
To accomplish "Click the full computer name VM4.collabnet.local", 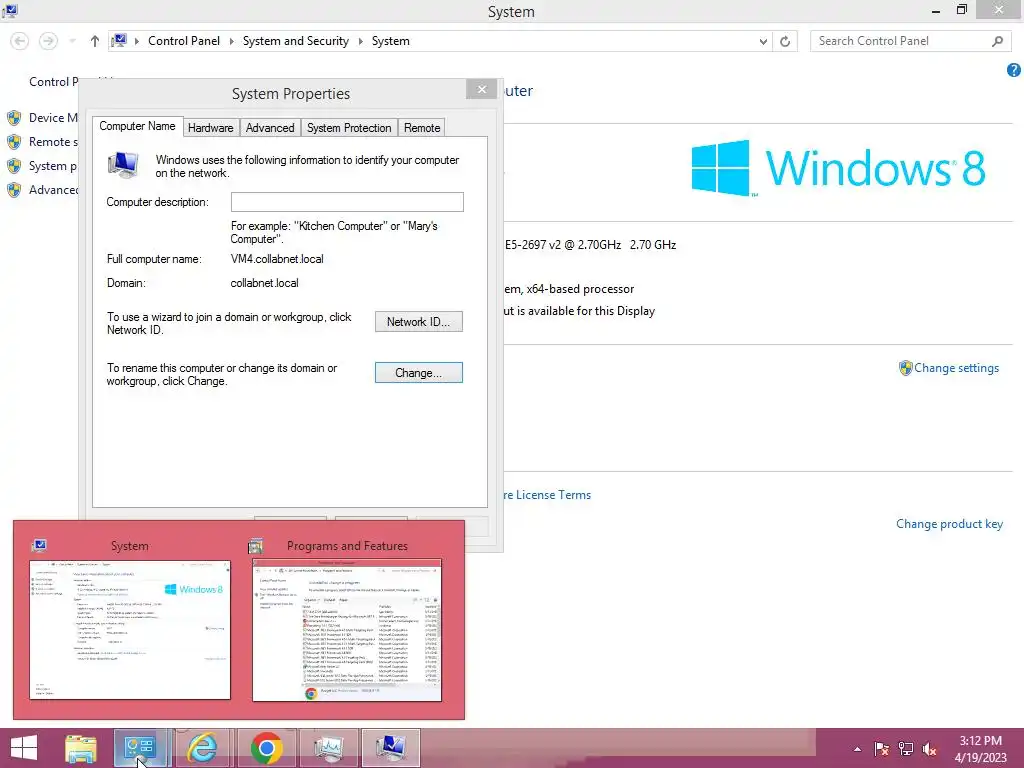I will click(x=277, y=259).
